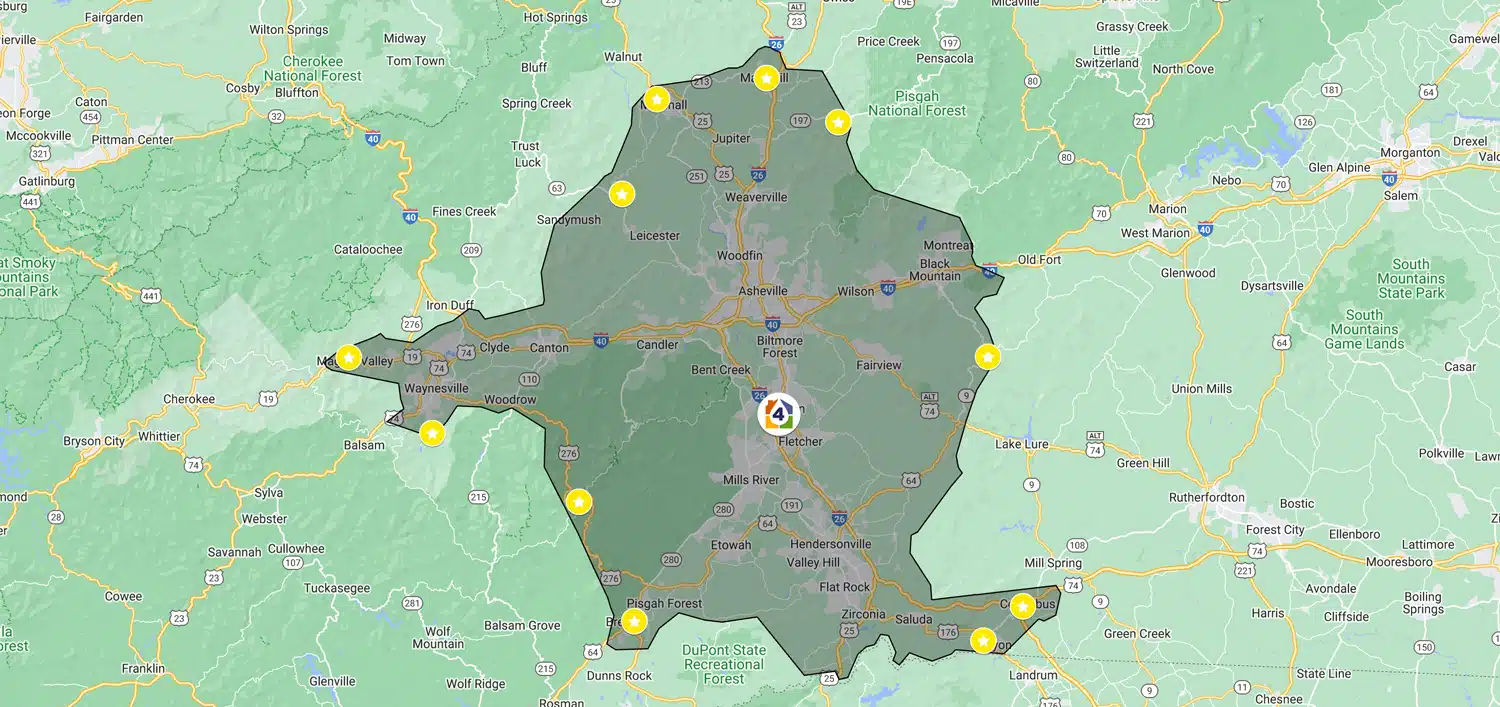Click the star marker near Balsam
Image resolution: width=1500 pixels, height=707 pixels.
(432, 434)
